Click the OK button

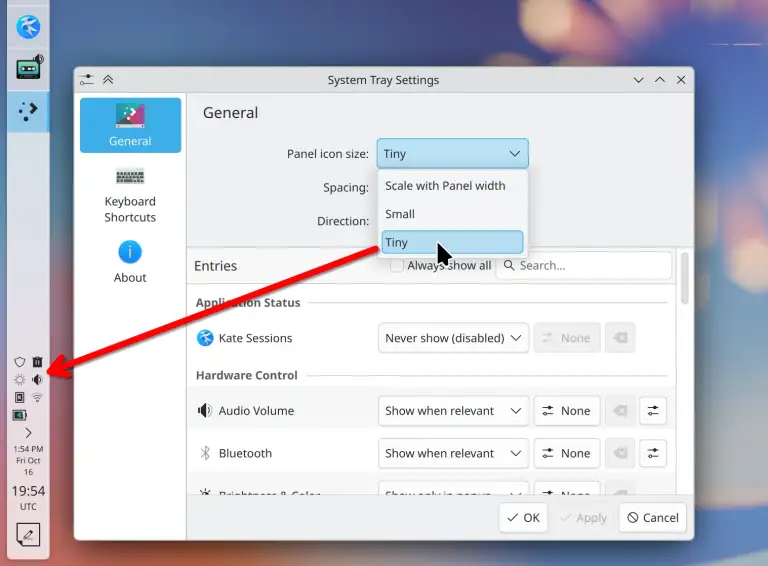pyautogui.click(x=523, y=518)
